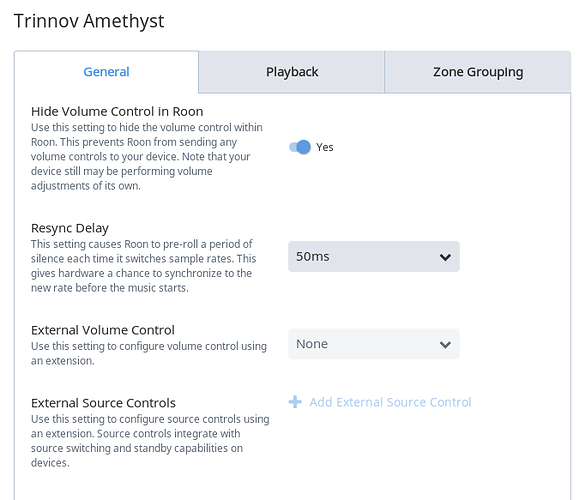
Task: Click the External Source Controls heading
Action: point(103,403)
